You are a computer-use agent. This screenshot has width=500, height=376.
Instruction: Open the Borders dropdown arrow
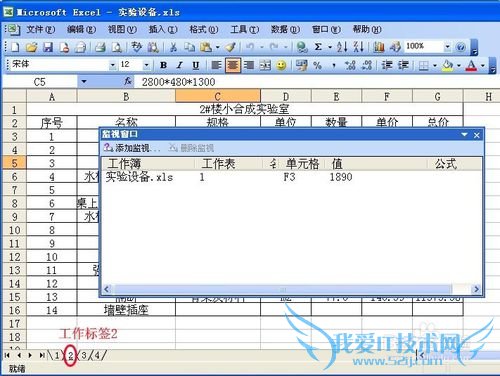click(x=435, y=65)
